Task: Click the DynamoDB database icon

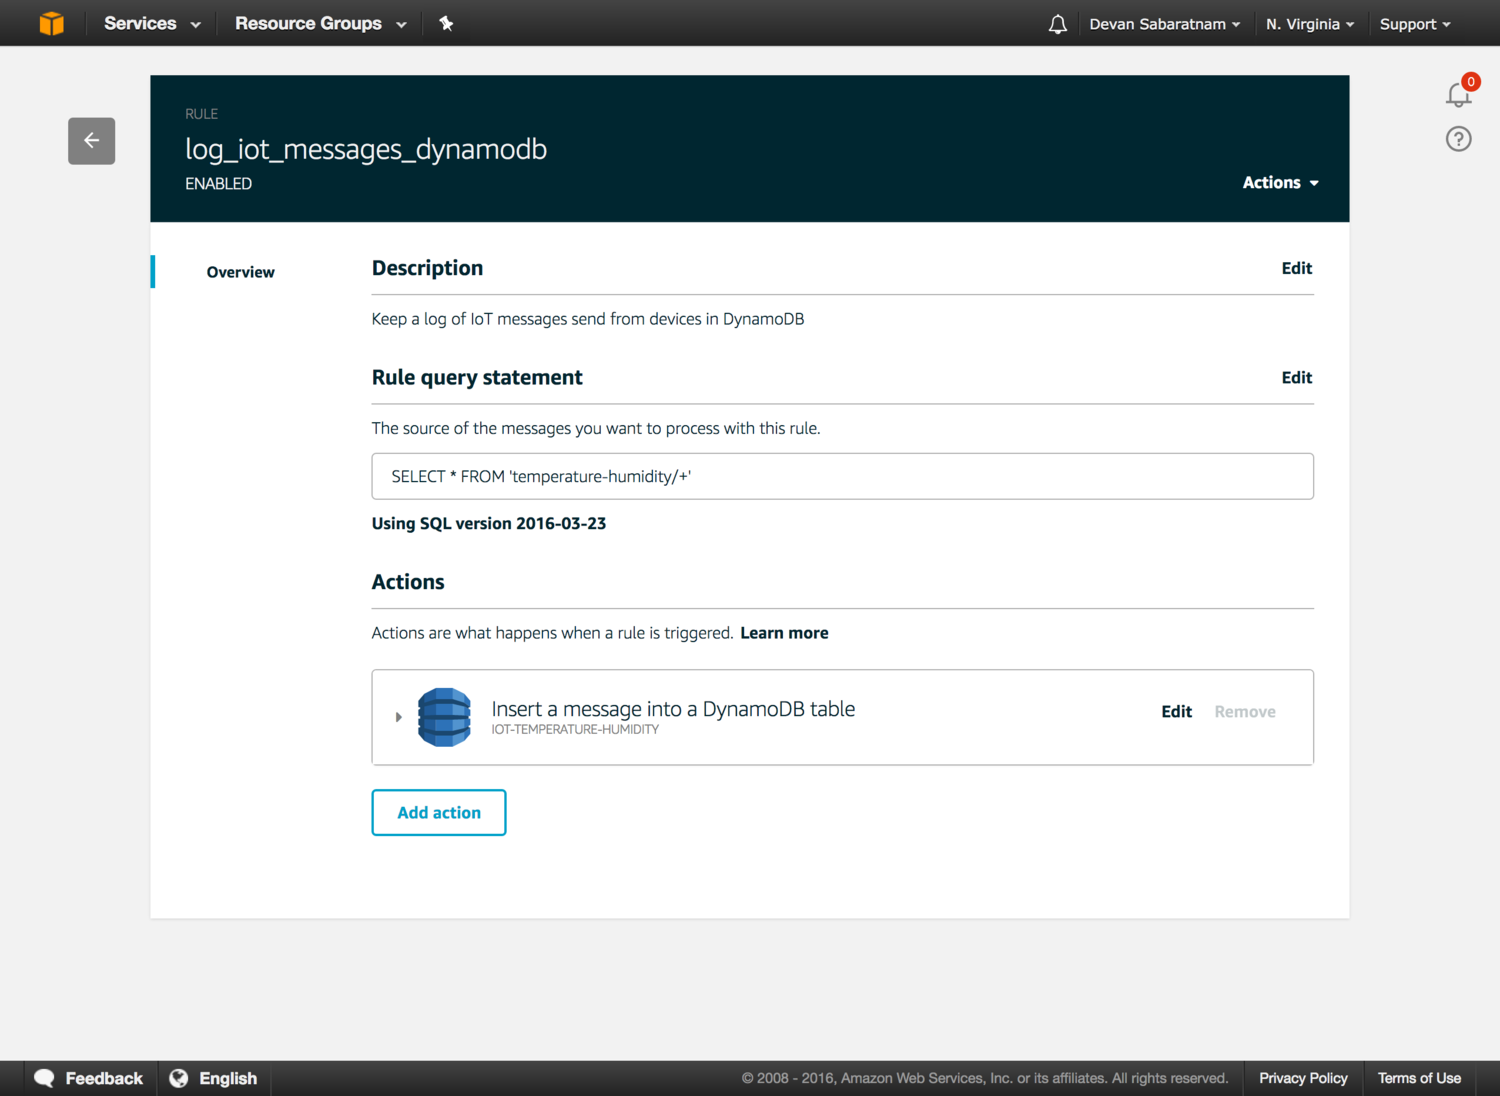Action: tap(444, 717)
